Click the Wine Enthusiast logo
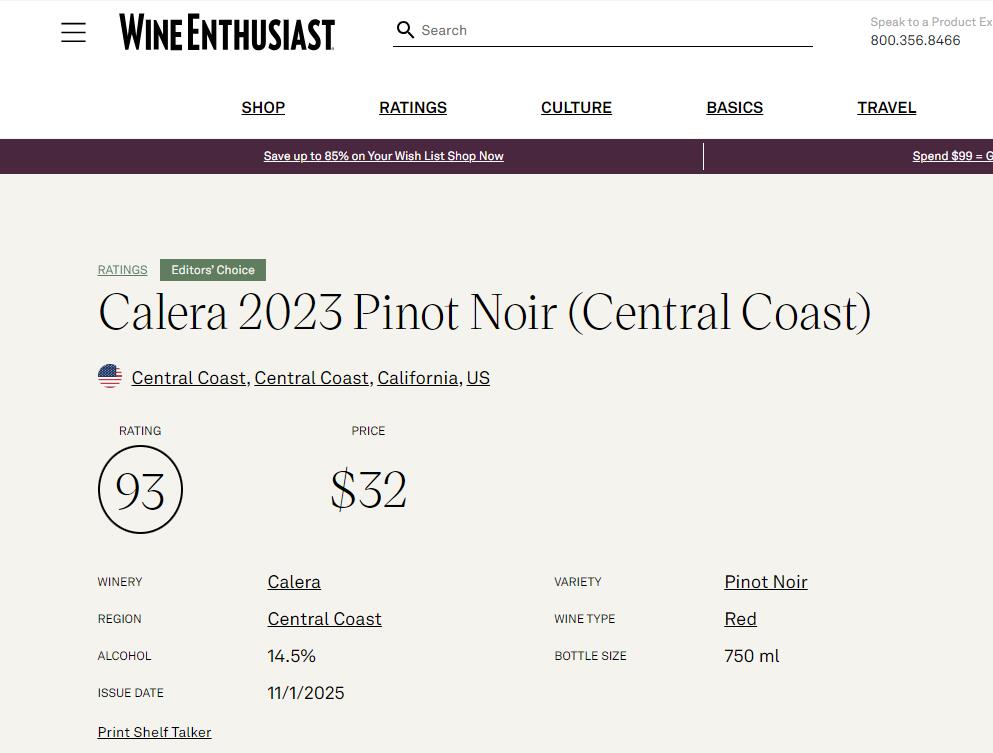 [x=227, y=32]
